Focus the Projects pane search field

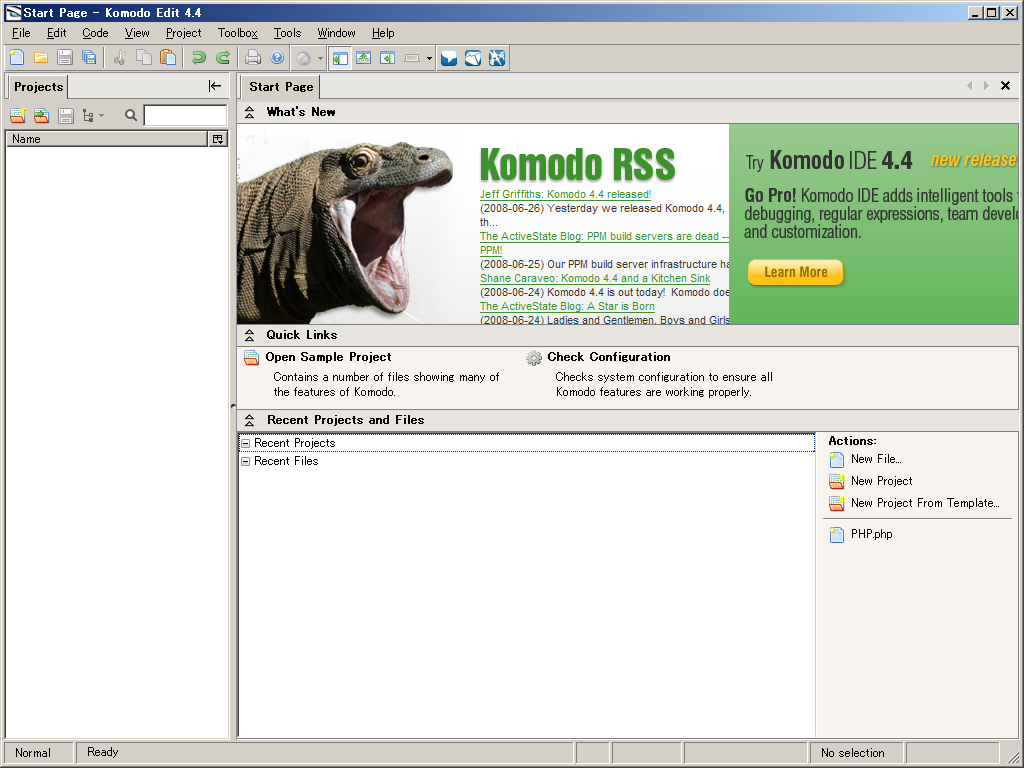tap(185, 116)
